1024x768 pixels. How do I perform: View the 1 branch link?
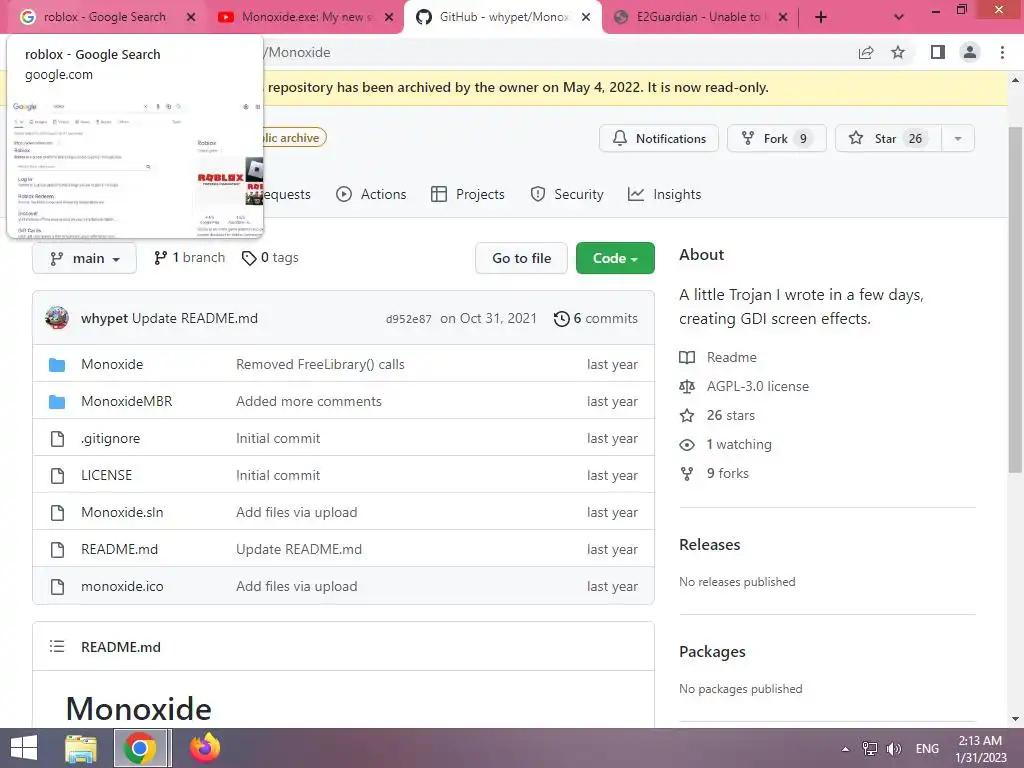(189, 258)
